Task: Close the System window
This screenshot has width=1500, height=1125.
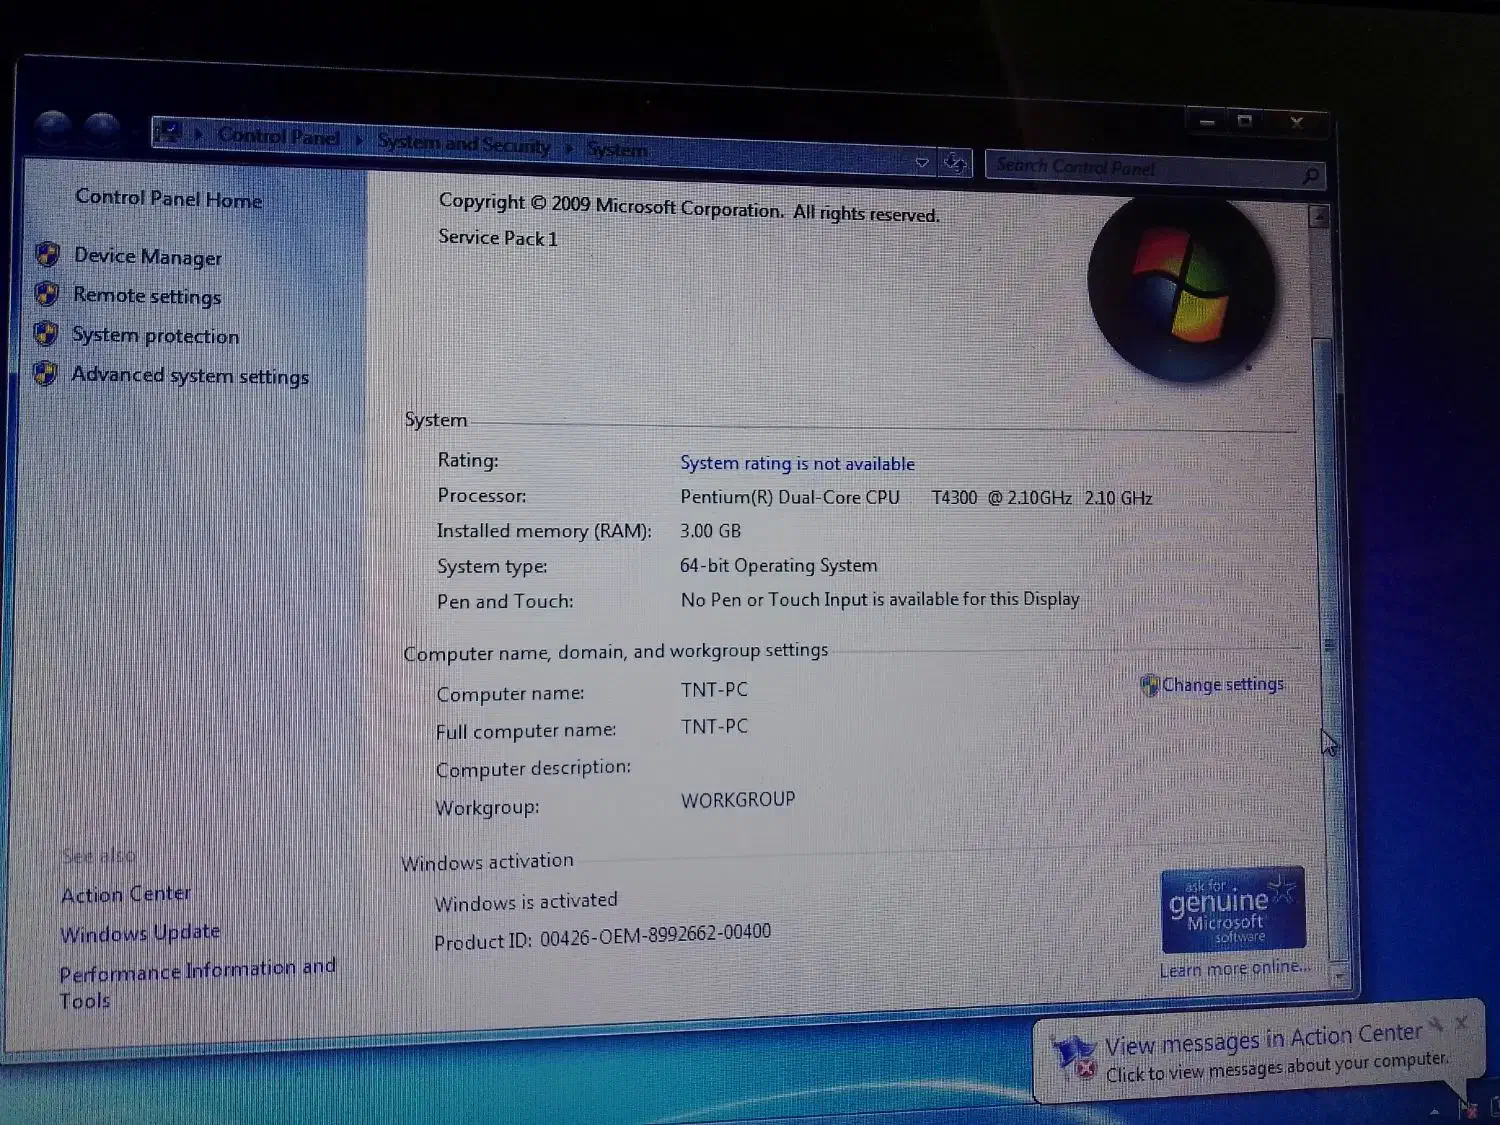Action: pos(1297,122)
